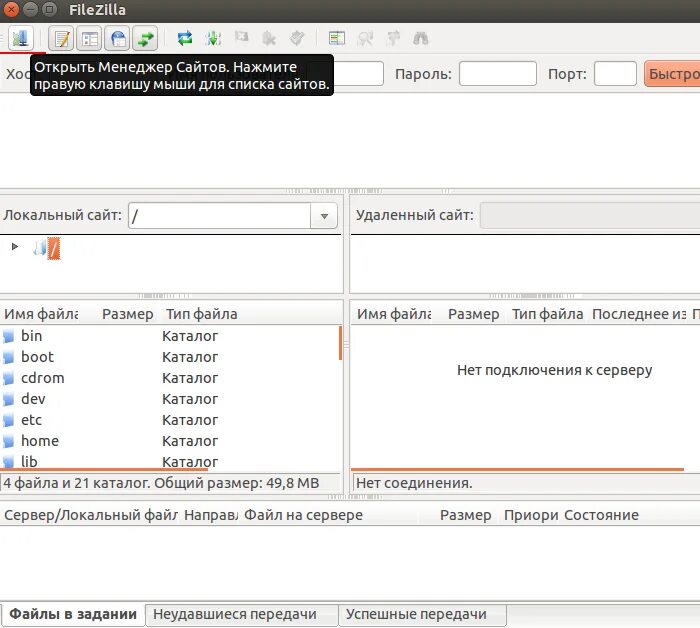Click the Удаленный сайт path field
This screenshot has height=628, width=700.
click(x=590, y=216)
